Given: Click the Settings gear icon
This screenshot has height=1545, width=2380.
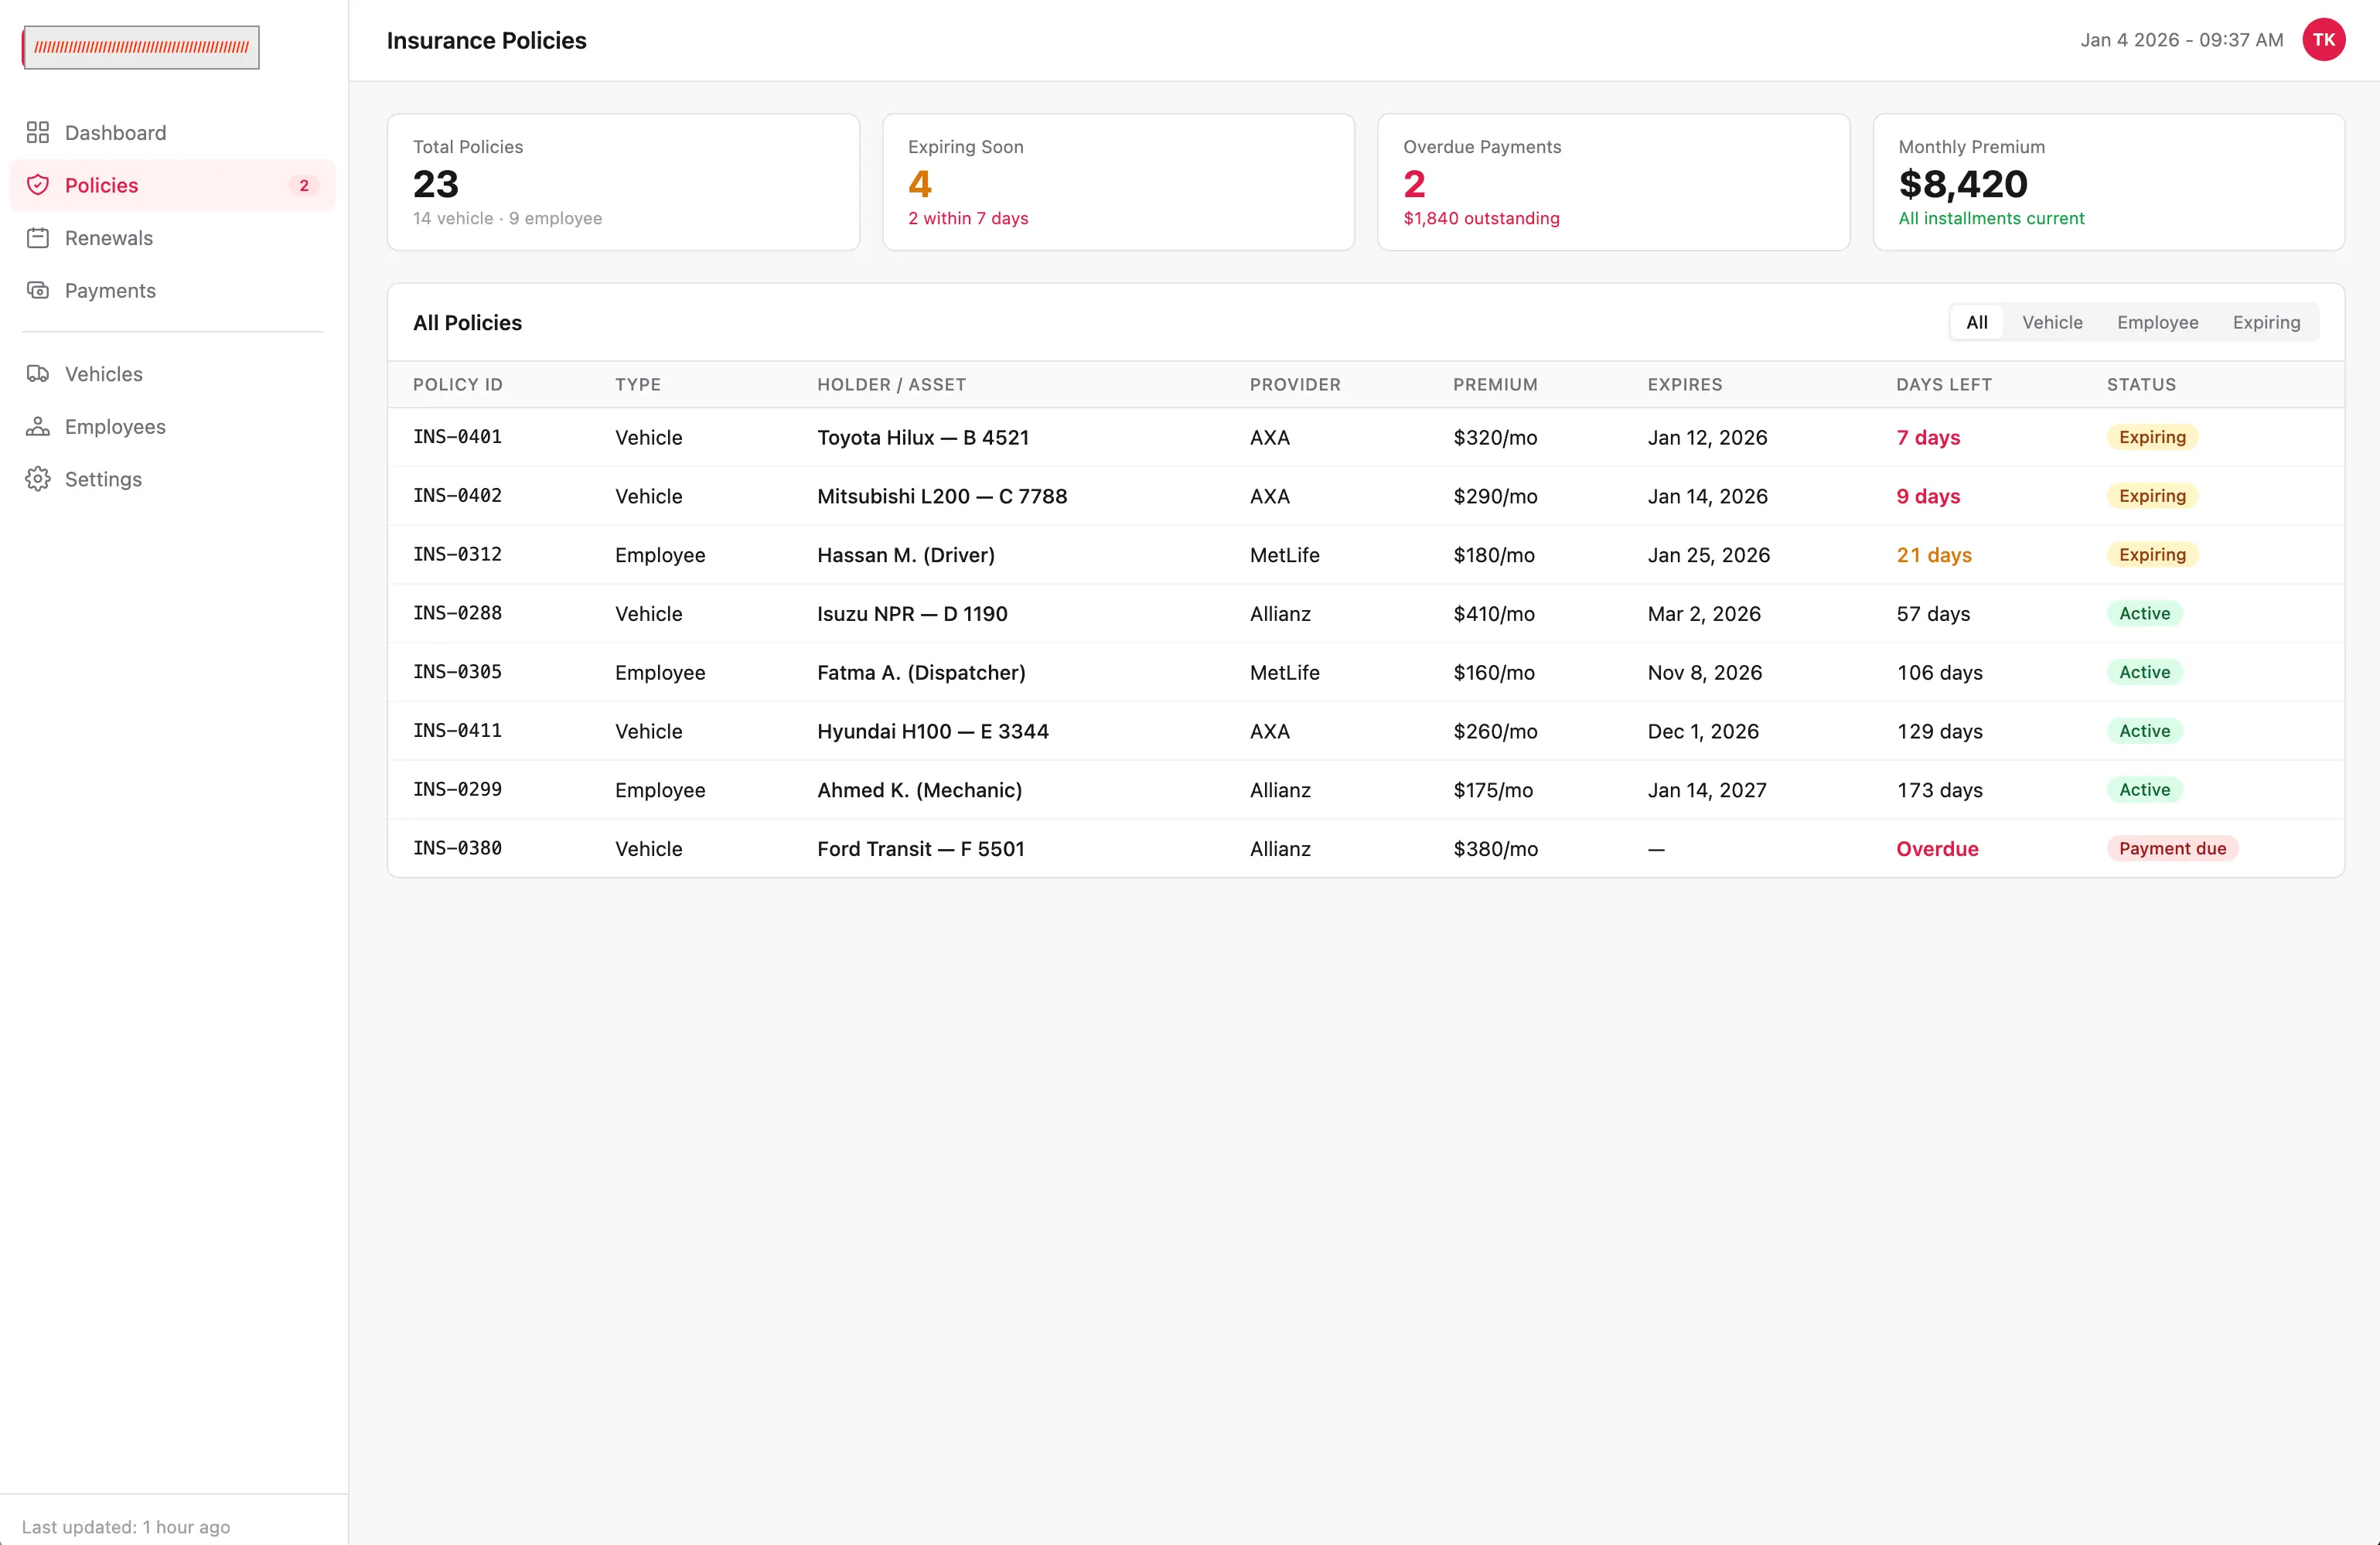Looking at the screenshot, I should (38, 479).
